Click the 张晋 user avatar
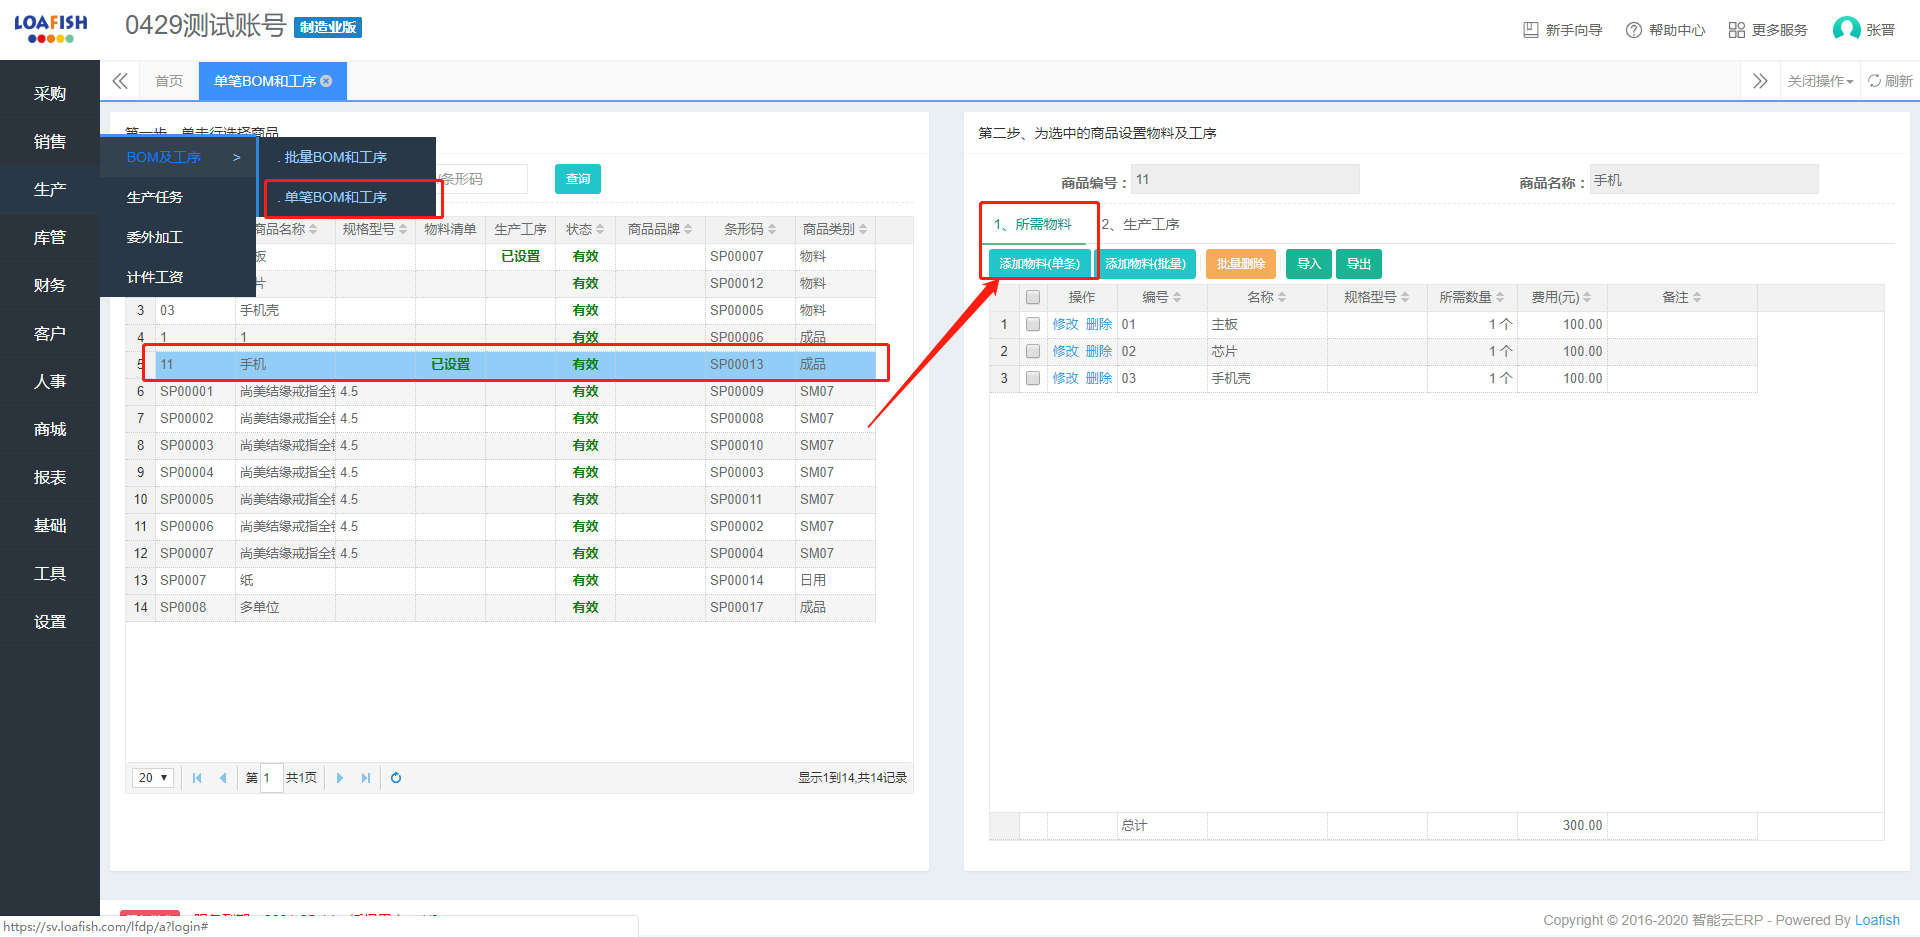Viewport: 1920px width, 937px height. (1846, 29)
